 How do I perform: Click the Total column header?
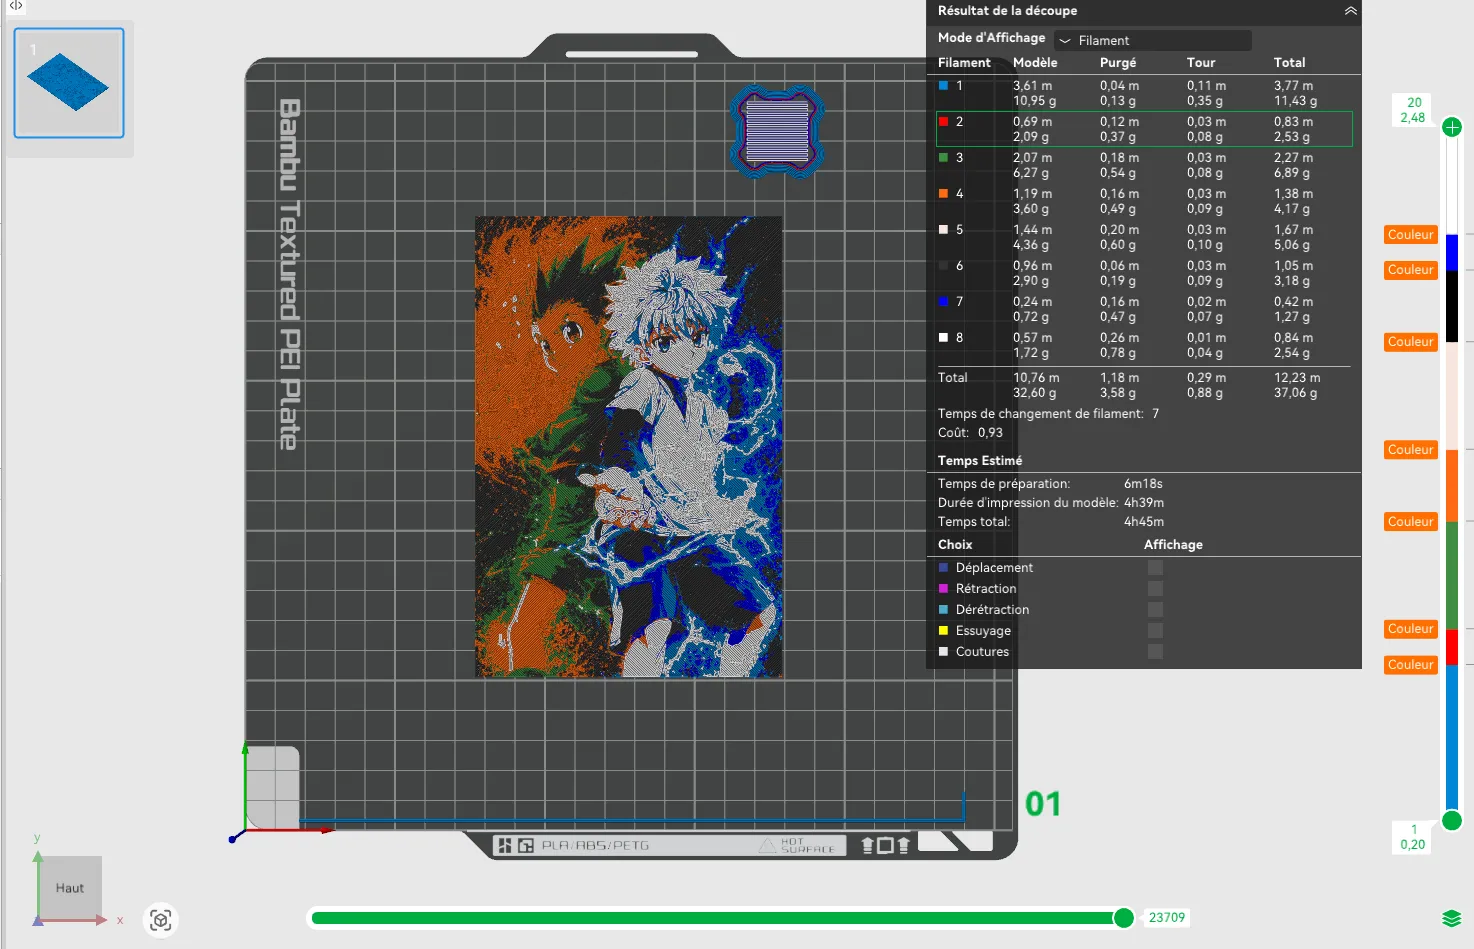pyautogui.click(x=1289, y=62)
